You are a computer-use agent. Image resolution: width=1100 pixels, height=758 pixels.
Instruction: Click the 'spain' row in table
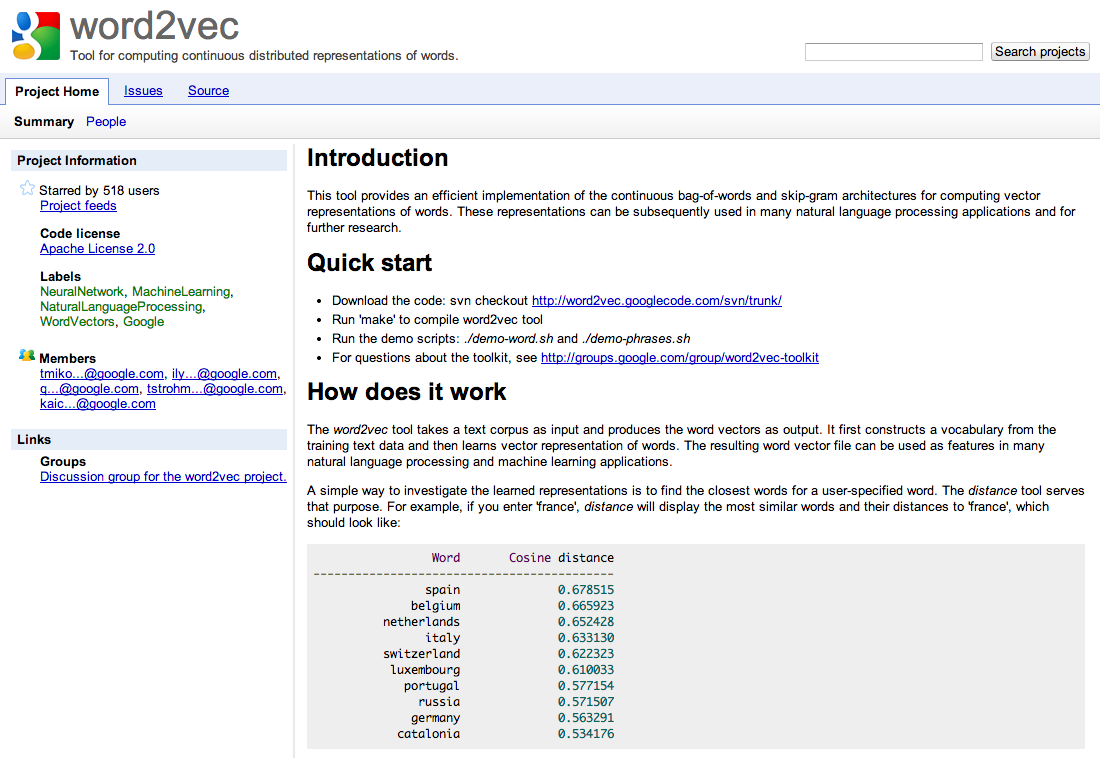[x=519, y=590]
